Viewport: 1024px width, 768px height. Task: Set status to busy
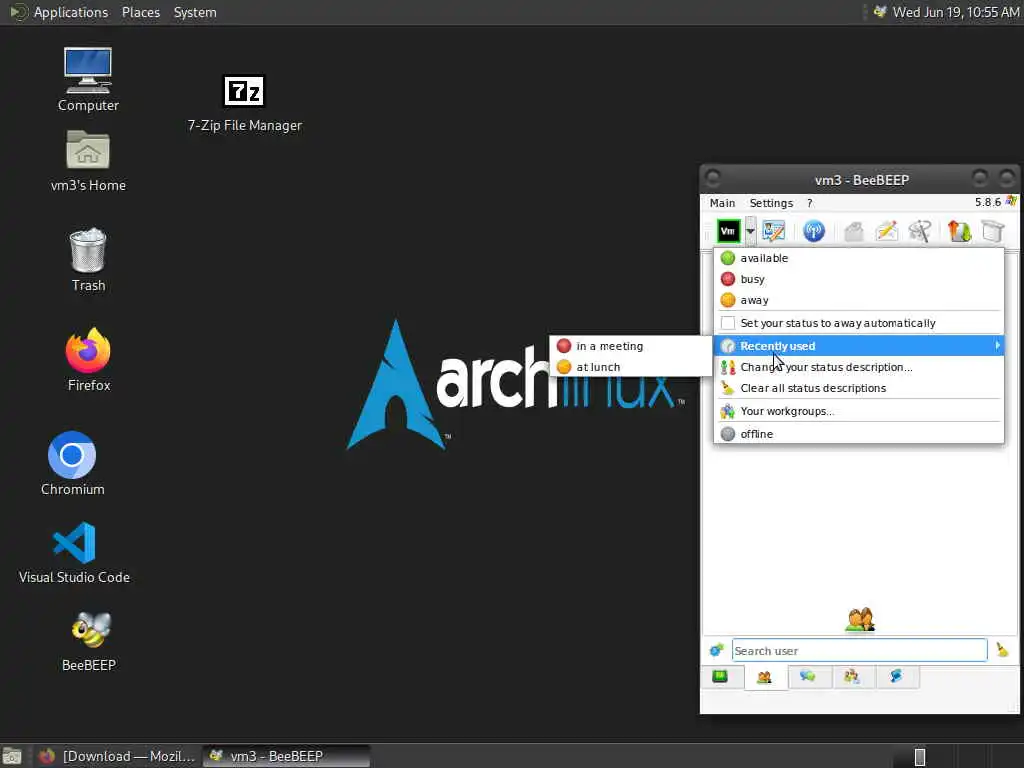pyautogui.click(x=858, y=279)
